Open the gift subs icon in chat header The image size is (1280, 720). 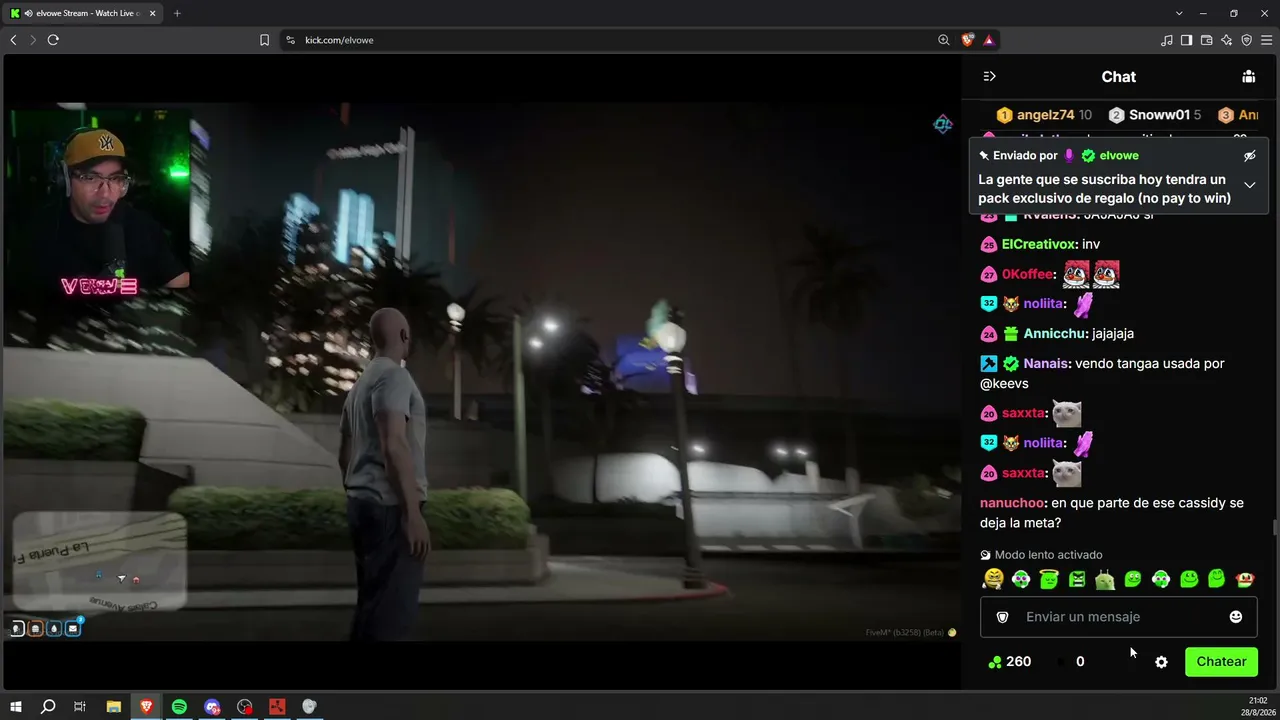1248,77
